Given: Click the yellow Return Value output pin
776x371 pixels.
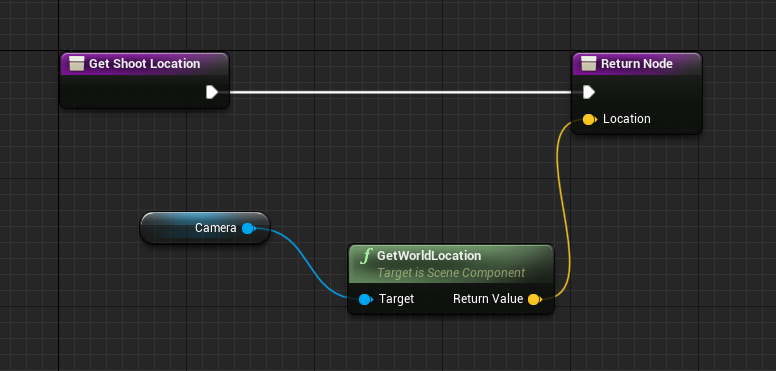Looking at the screenshot, I should [x=534, y=299].
